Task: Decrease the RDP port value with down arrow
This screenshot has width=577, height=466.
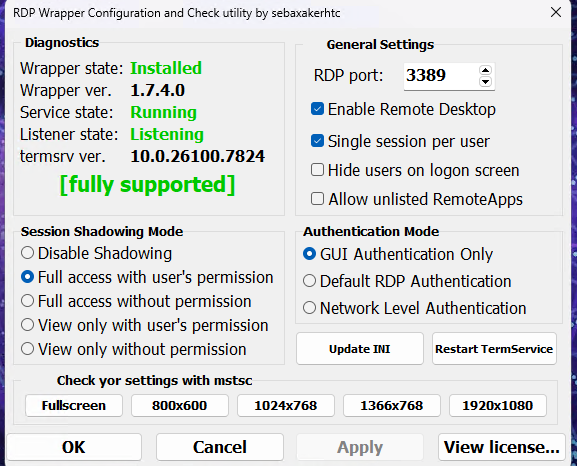Action: (x=485, y=81)
